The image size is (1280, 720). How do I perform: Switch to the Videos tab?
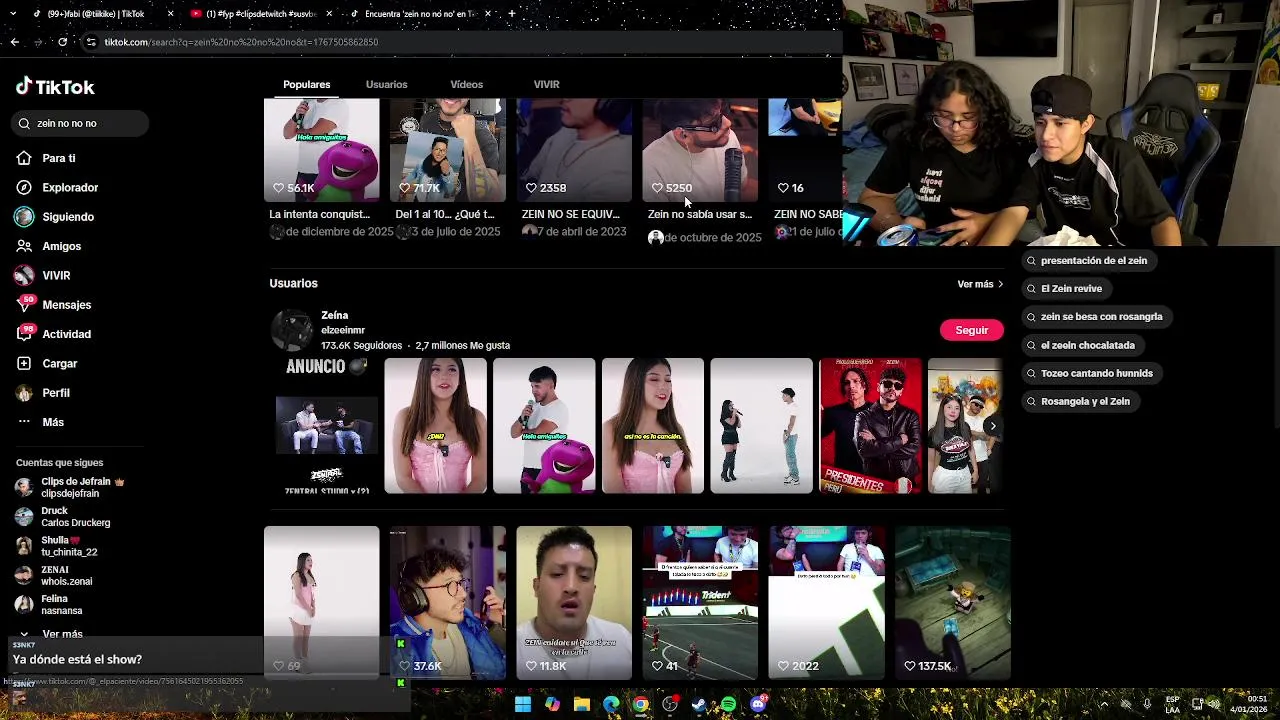pyautogui.click(x=466, y=84)
